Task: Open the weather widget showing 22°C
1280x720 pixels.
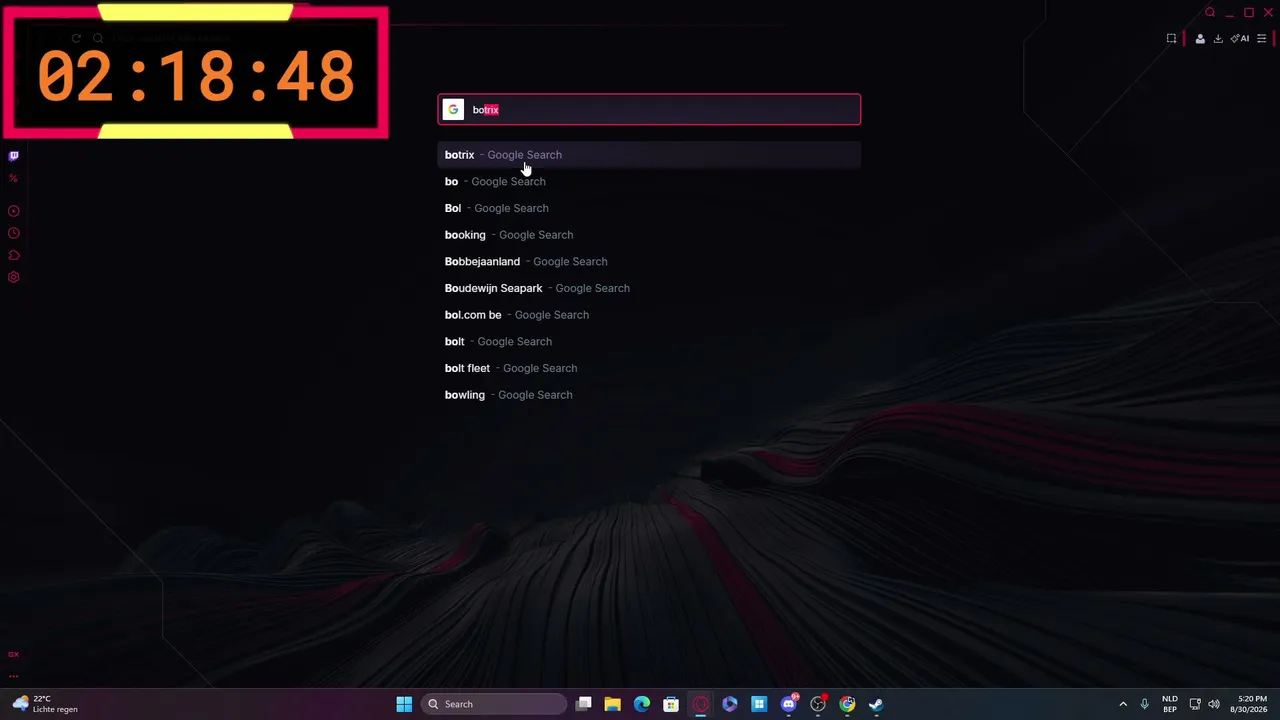Action: pos(46,704)
